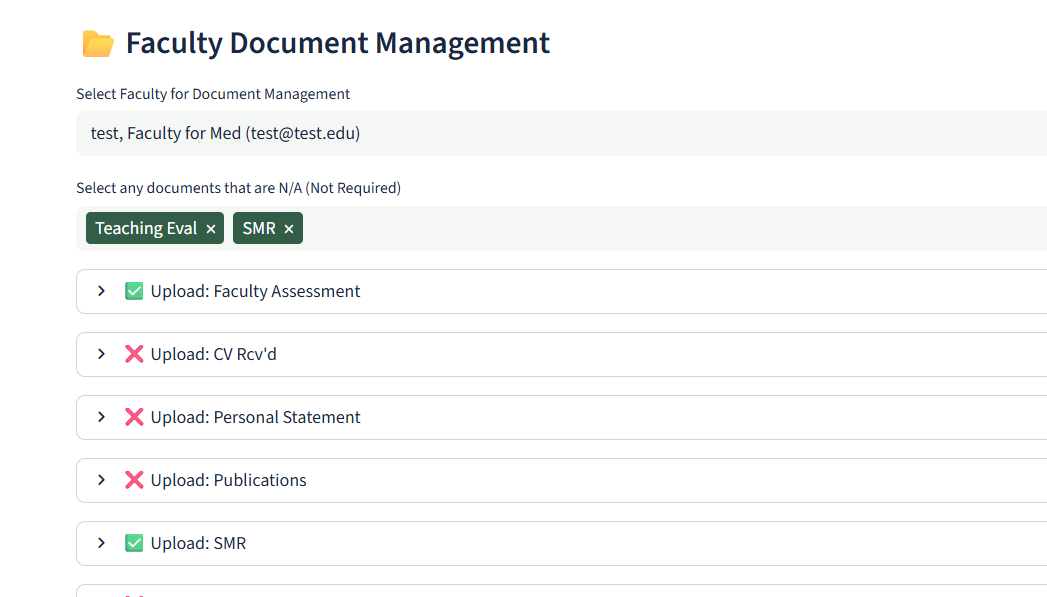Image resolution: width=1047 pixels, height=597 pixels.
Task: Expand the Upload: Publications section
Action: point(100,480)
